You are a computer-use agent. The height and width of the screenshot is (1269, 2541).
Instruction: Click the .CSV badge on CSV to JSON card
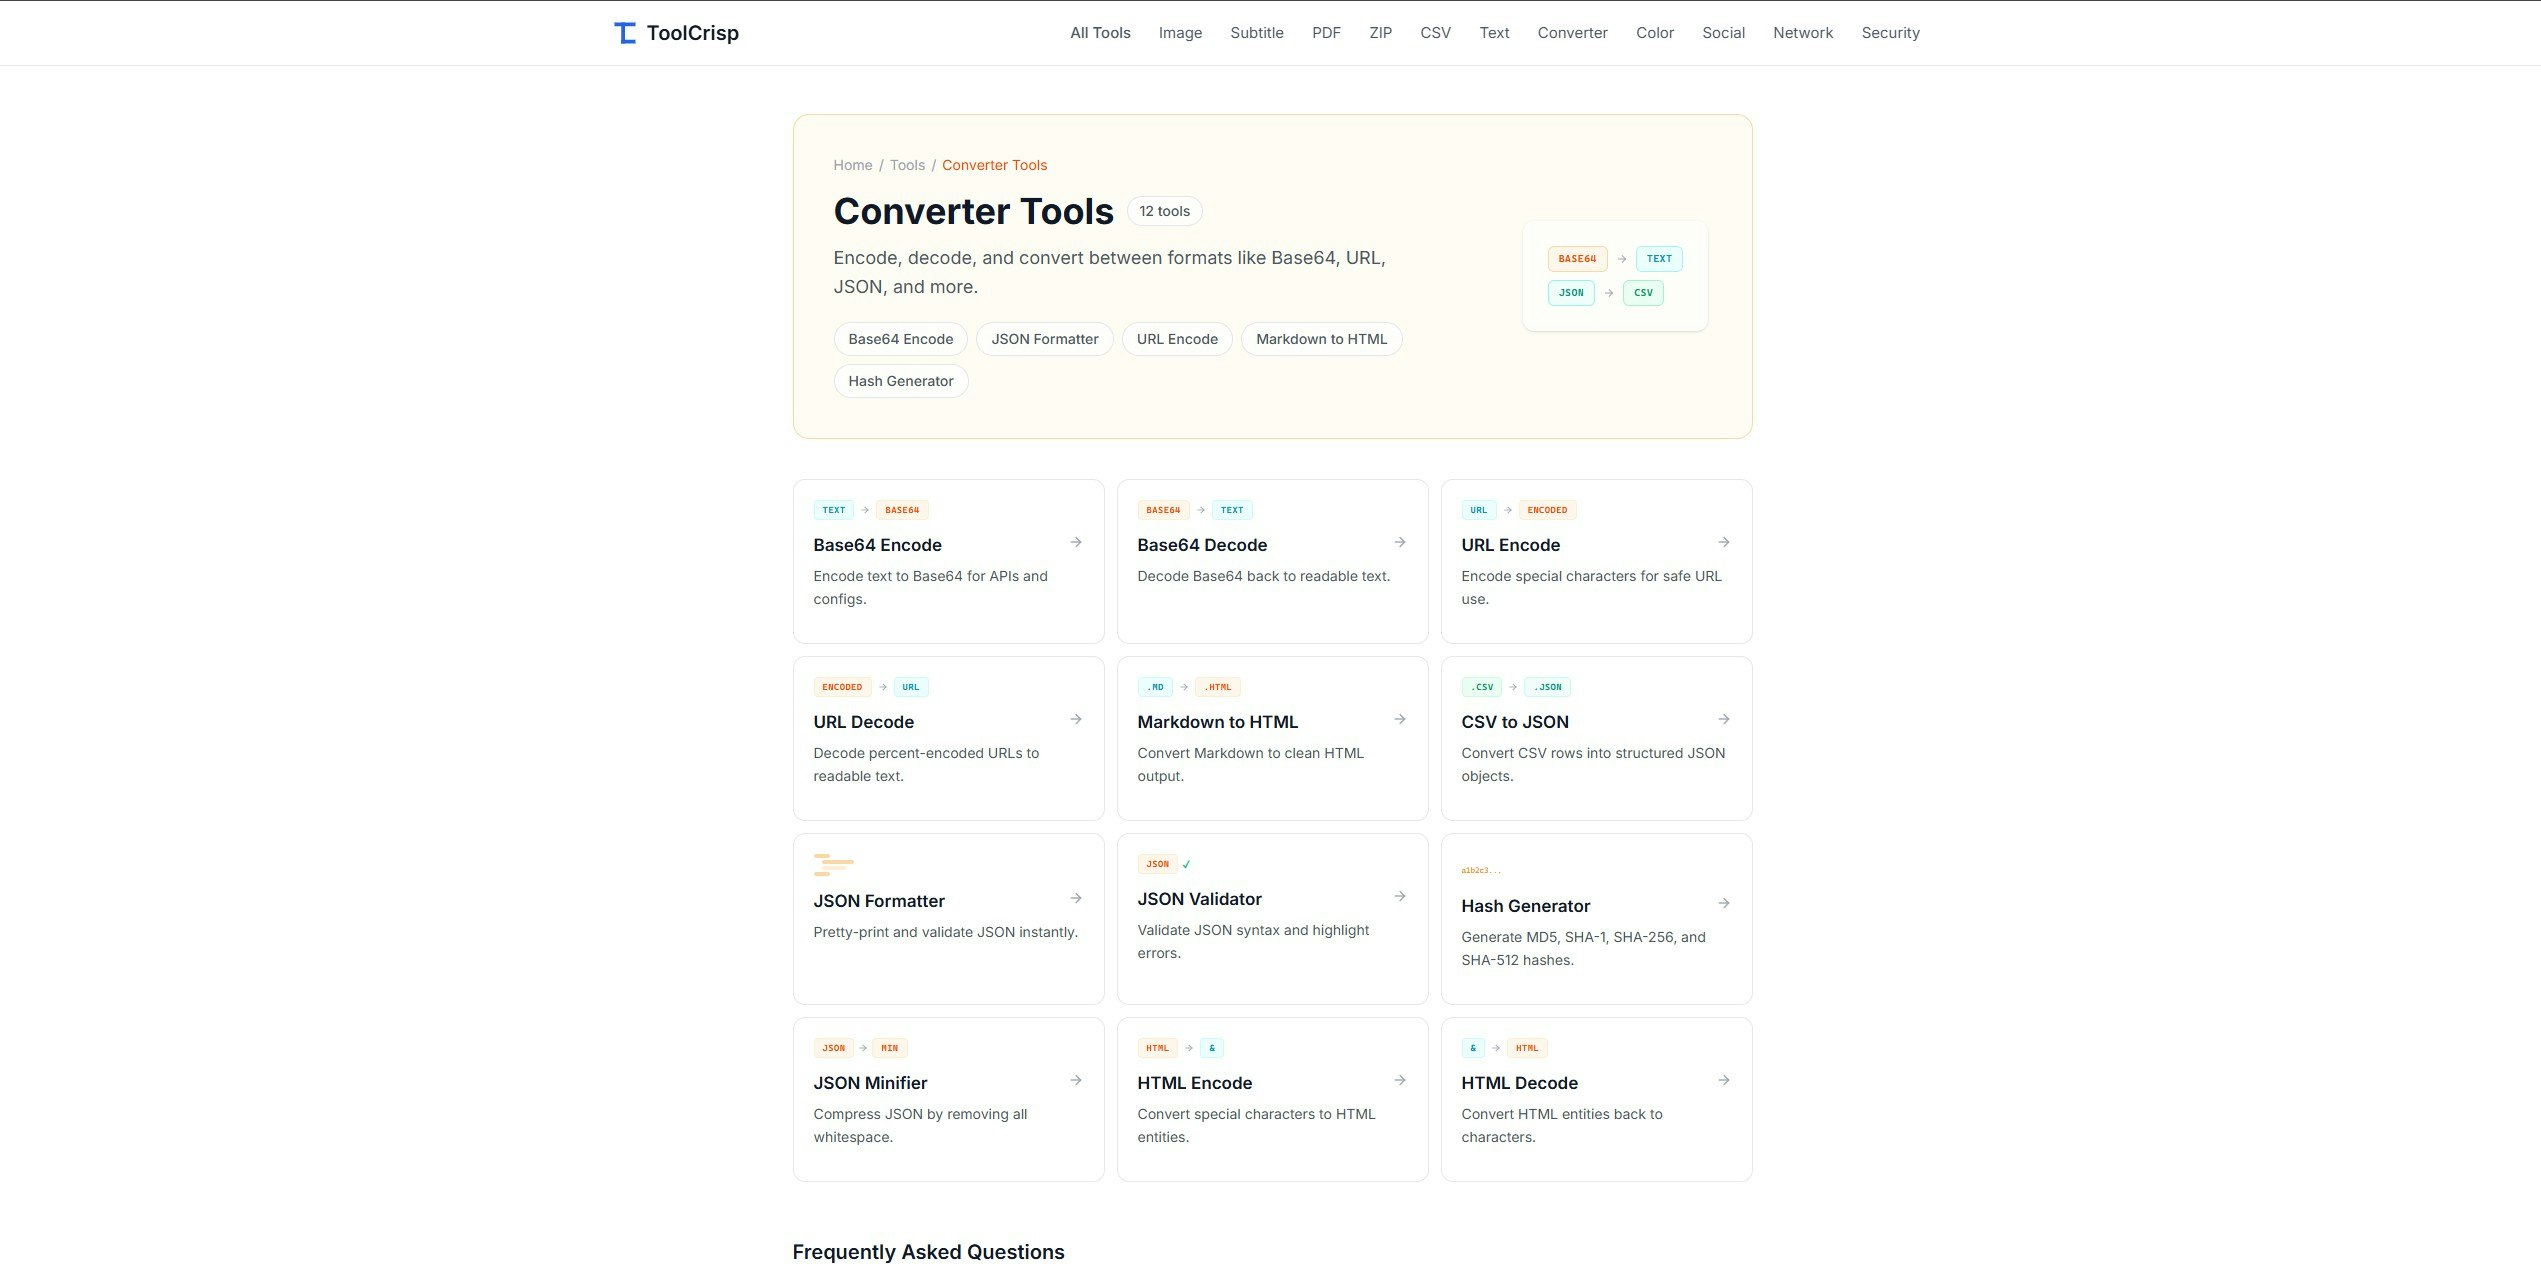click(x=1481, y=687)
